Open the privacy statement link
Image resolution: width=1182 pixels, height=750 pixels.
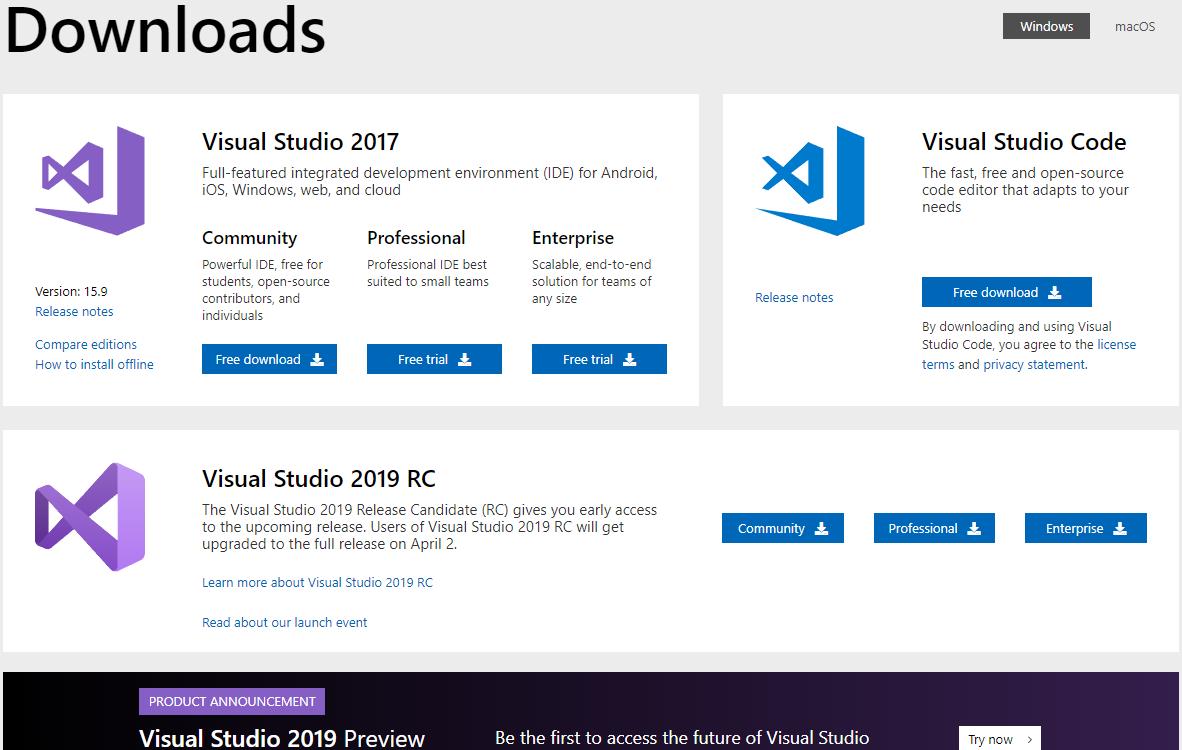[x=1033, y=365]
